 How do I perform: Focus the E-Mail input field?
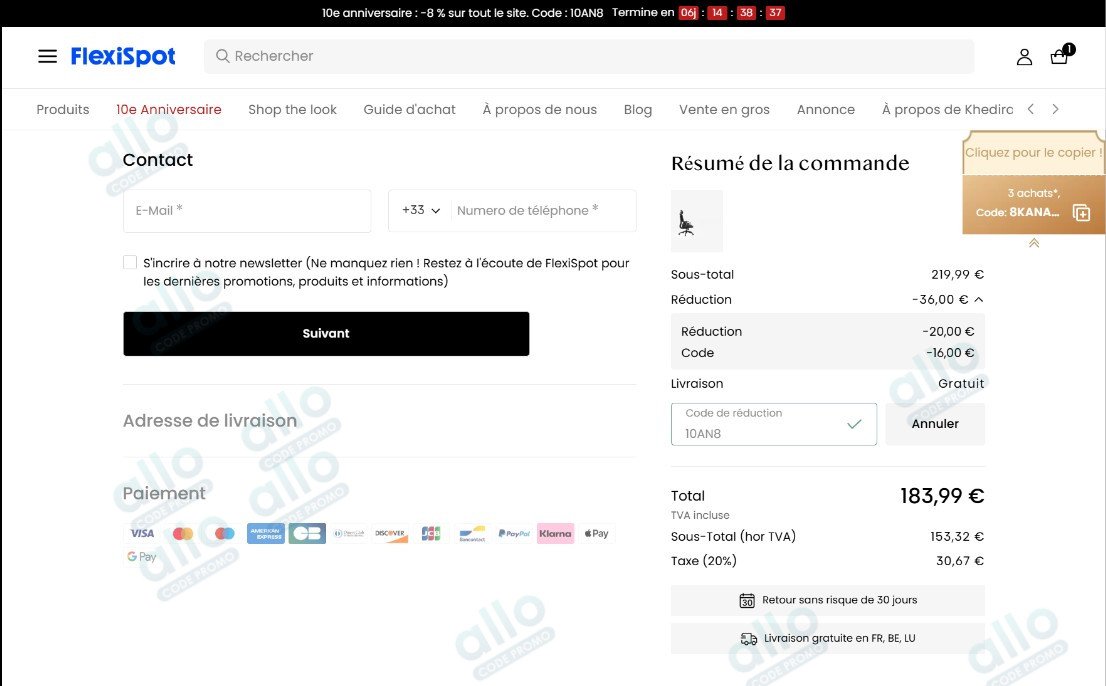[x=247, y=210]
